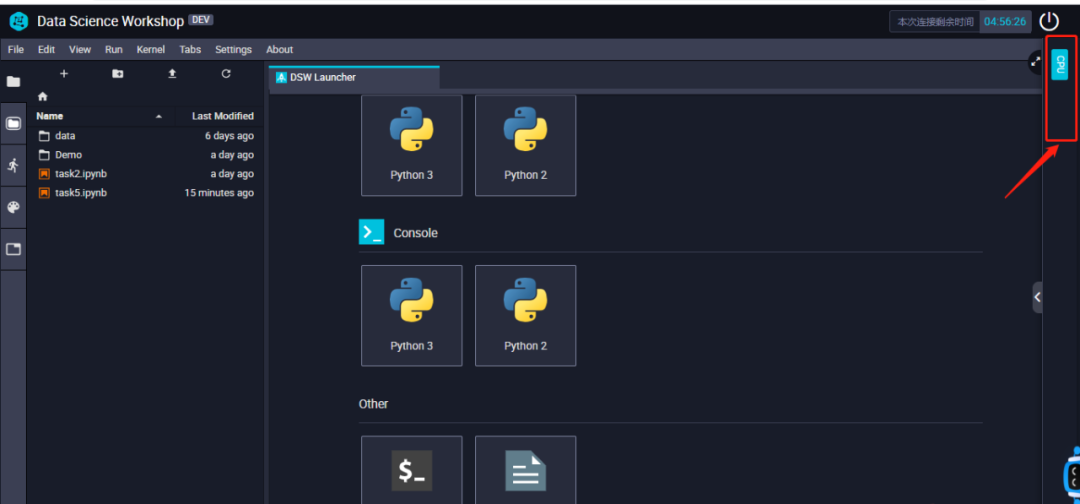Create a new Text File from Other
The width and height of the screenshot is (1080, 504).
point(526,470)
